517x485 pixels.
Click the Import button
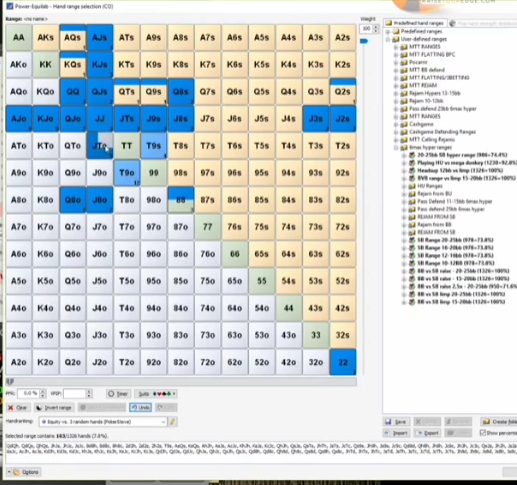click(396, 433)
